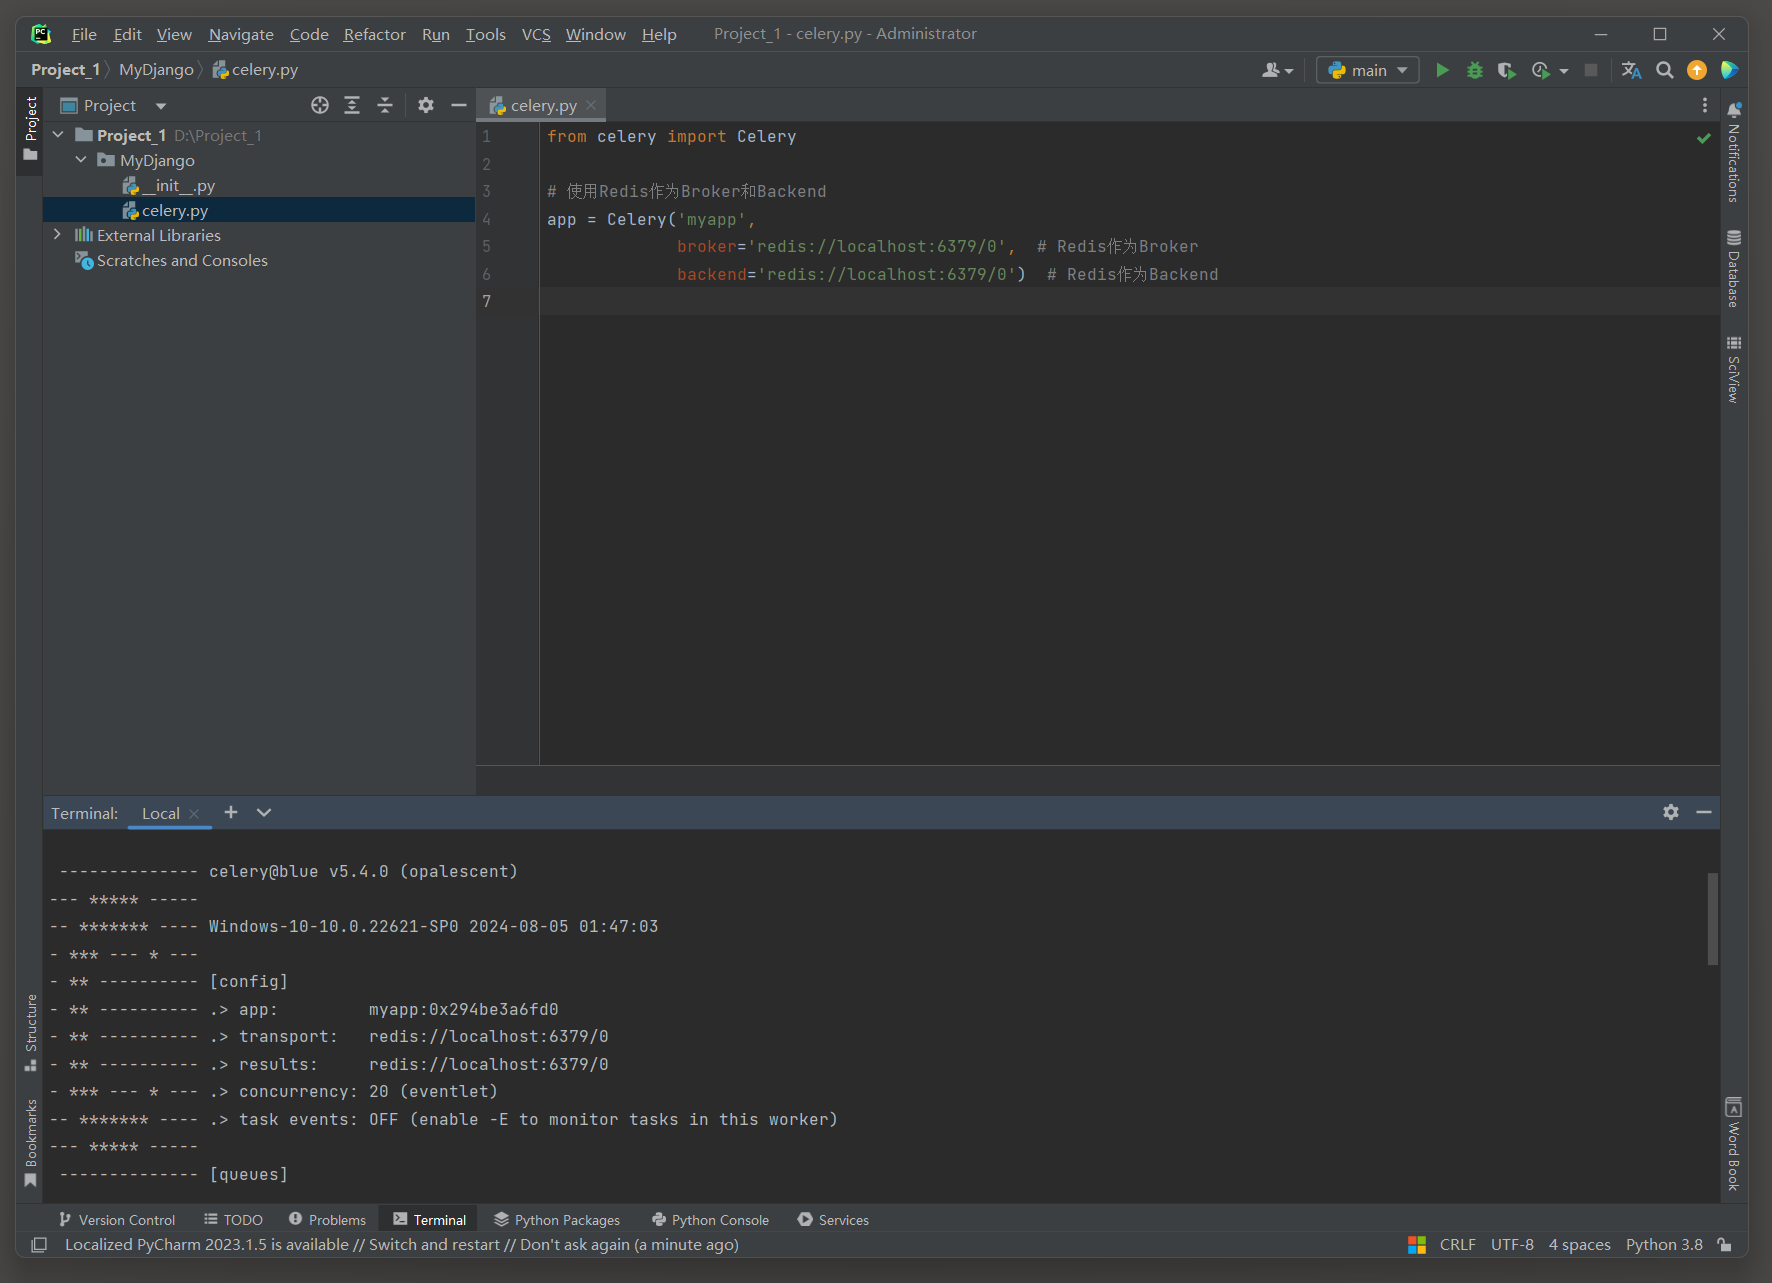
Task: Expand all in Project tree
Action: pyautogui.click(x=352, y=105)
